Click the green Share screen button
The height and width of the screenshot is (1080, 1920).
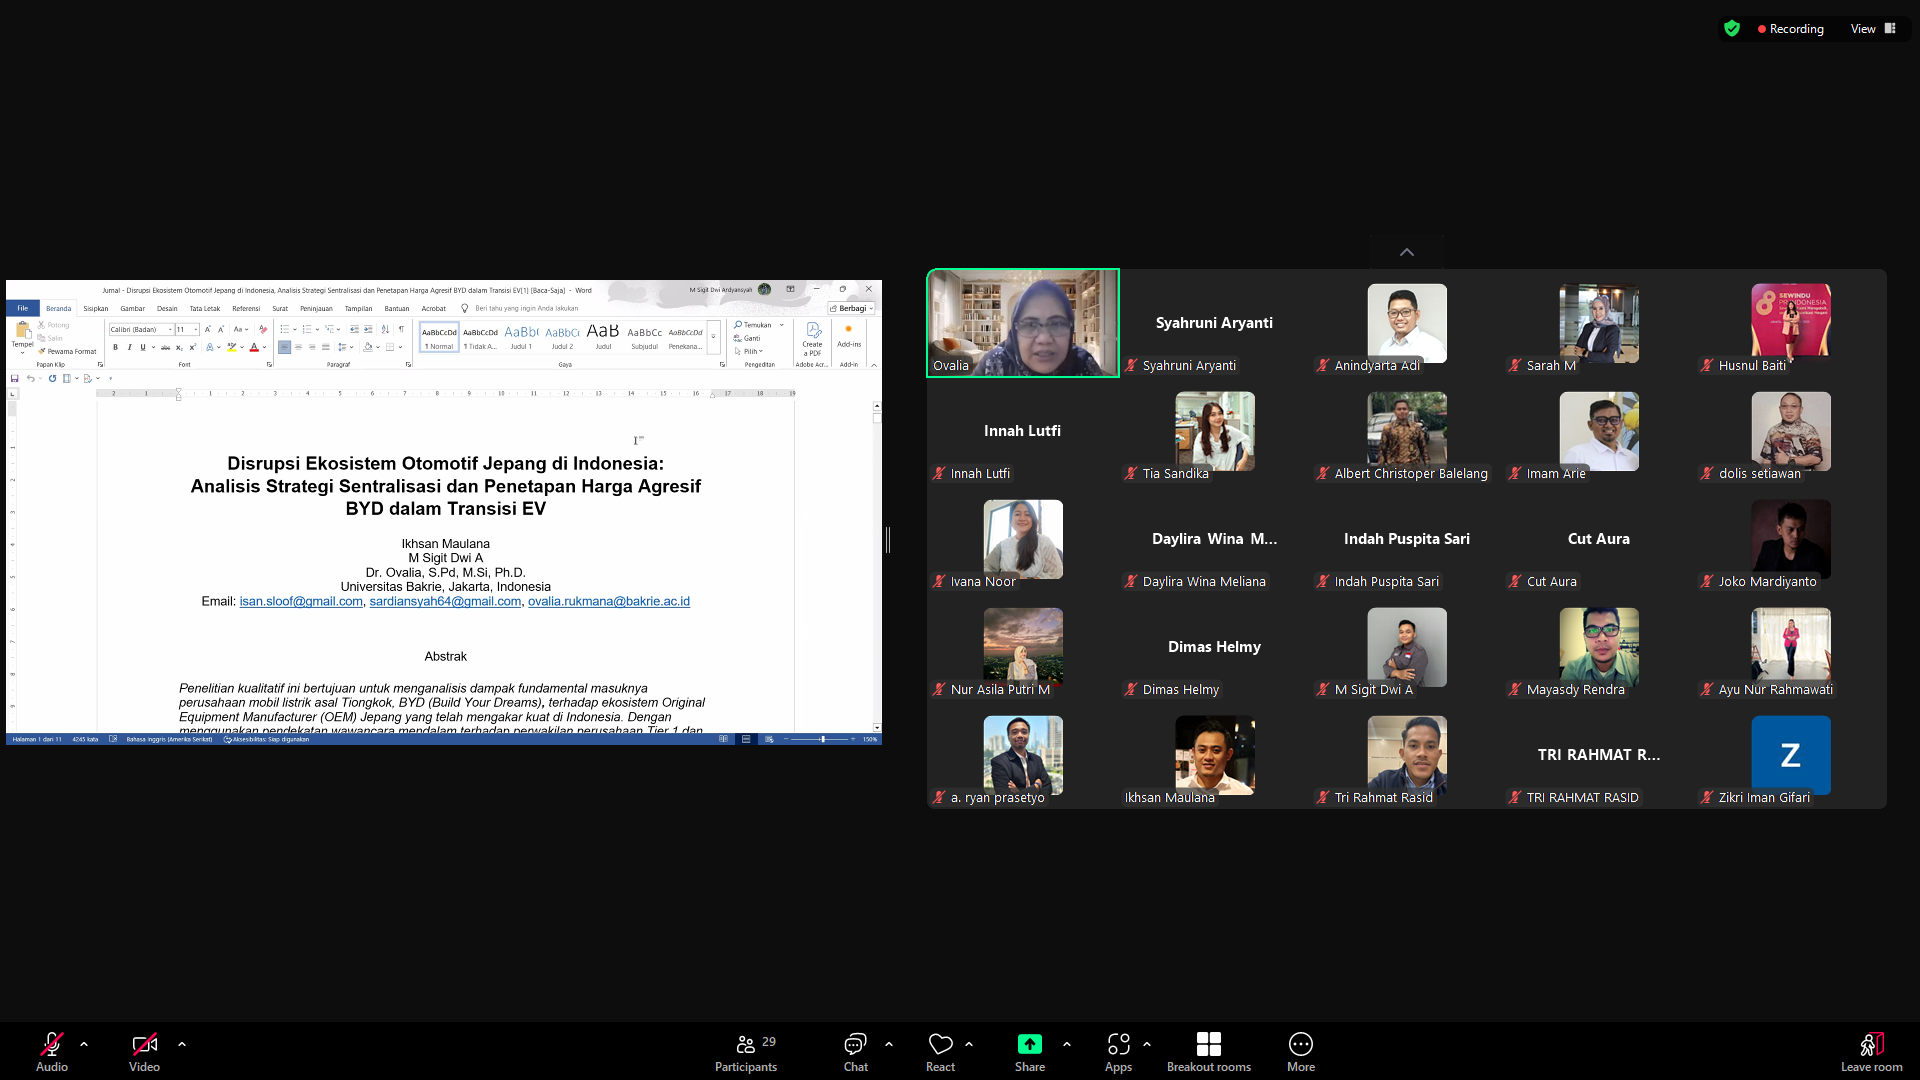1029,1052
